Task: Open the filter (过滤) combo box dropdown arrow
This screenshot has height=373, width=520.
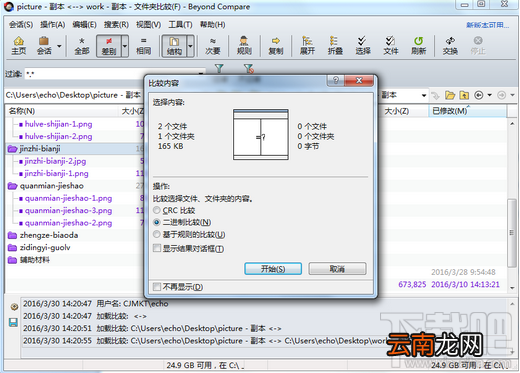Action: click(201, 73)
